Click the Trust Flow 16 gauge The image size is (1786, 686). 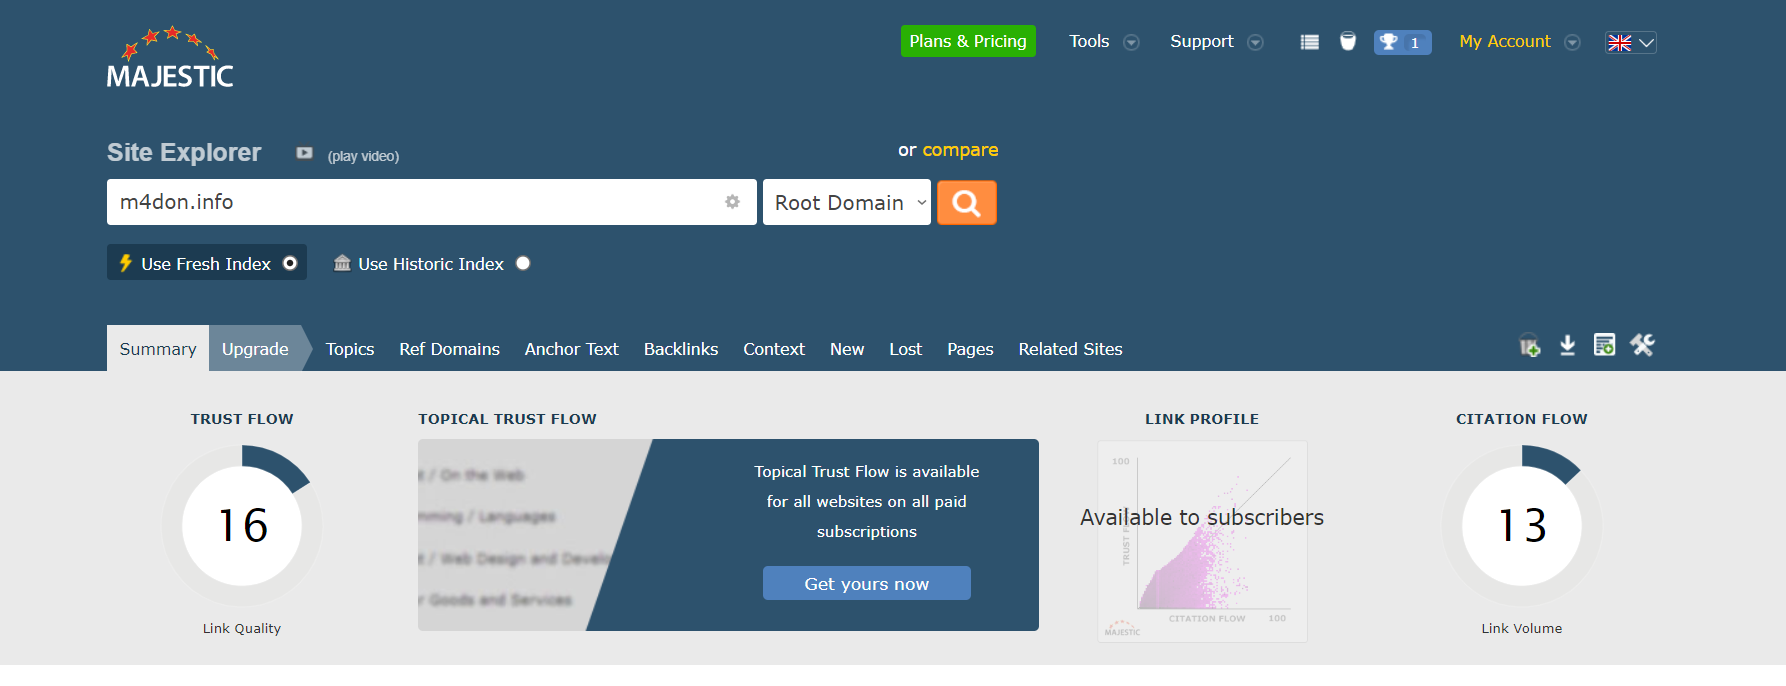(x=242, y=525)
